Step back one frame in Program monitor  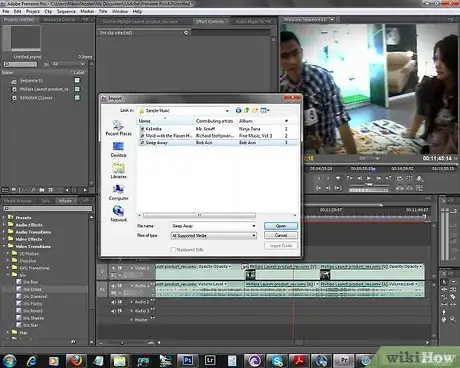360,178
